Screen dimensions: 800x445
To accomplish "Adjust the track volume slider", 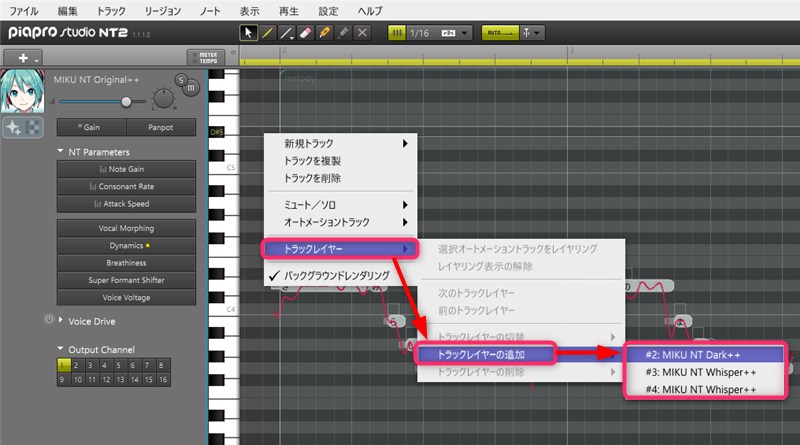I will coord(126,102).
